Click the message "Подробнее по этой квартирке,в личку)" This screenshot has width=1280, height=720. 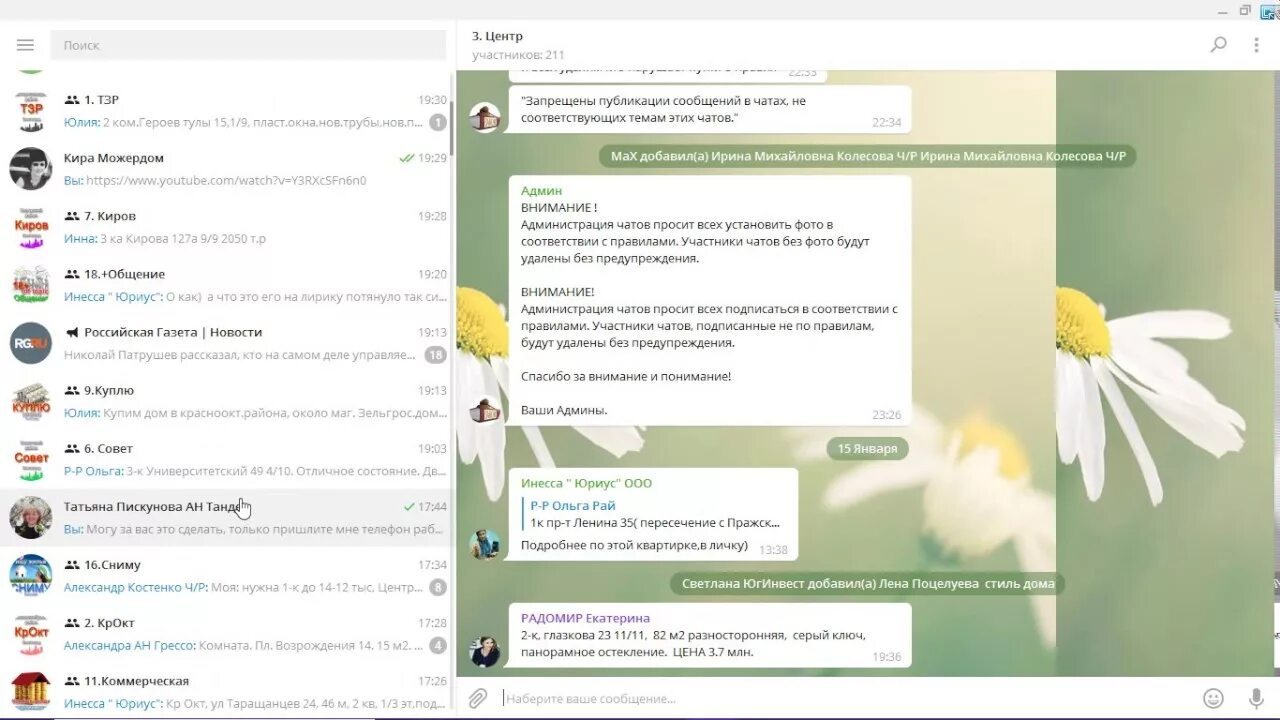[x=634, y=545]
